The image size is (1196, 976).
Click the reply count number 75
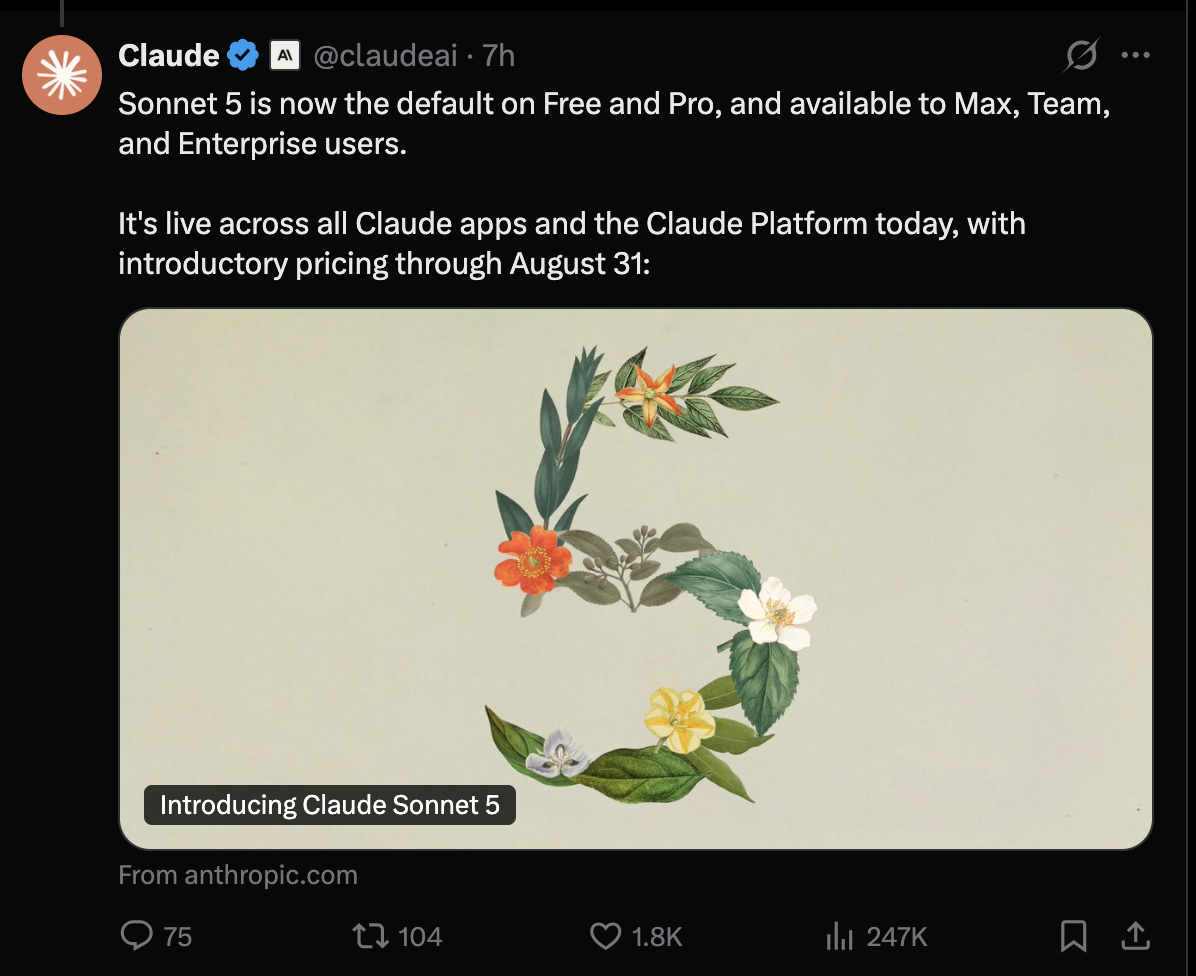tap(178, 936)
